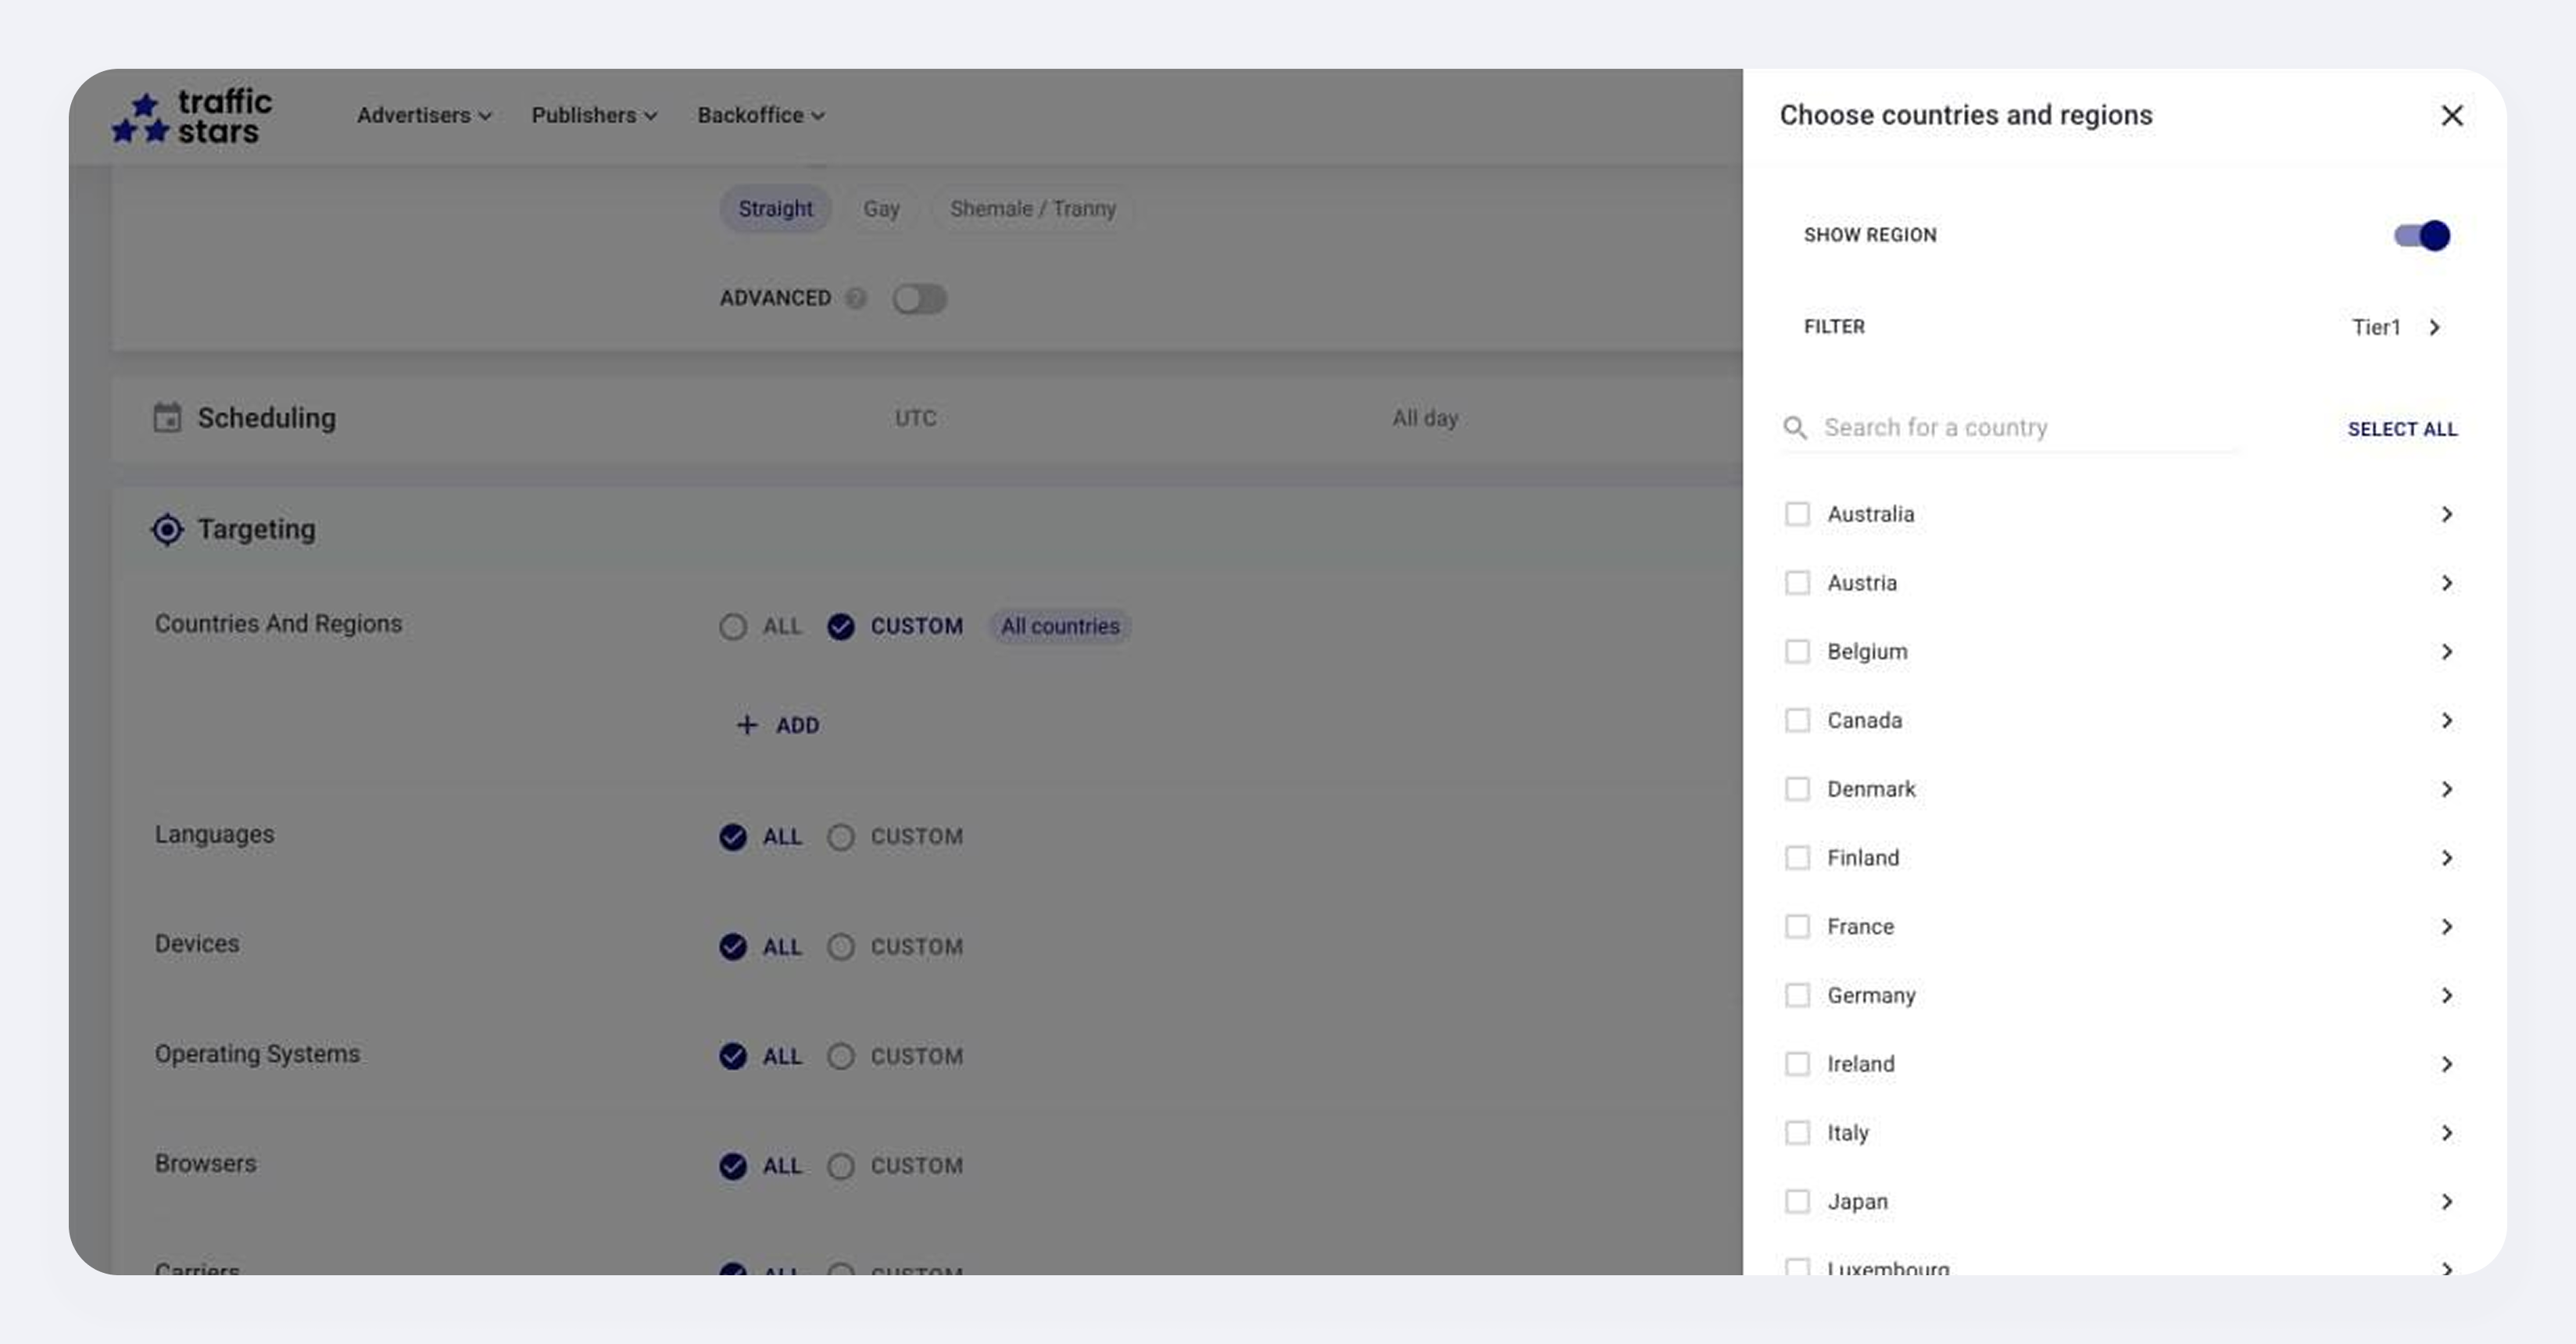This screenshot has height=1344, width=2576.
Task: Expand France regions chevron
Action: point(2446,926)
